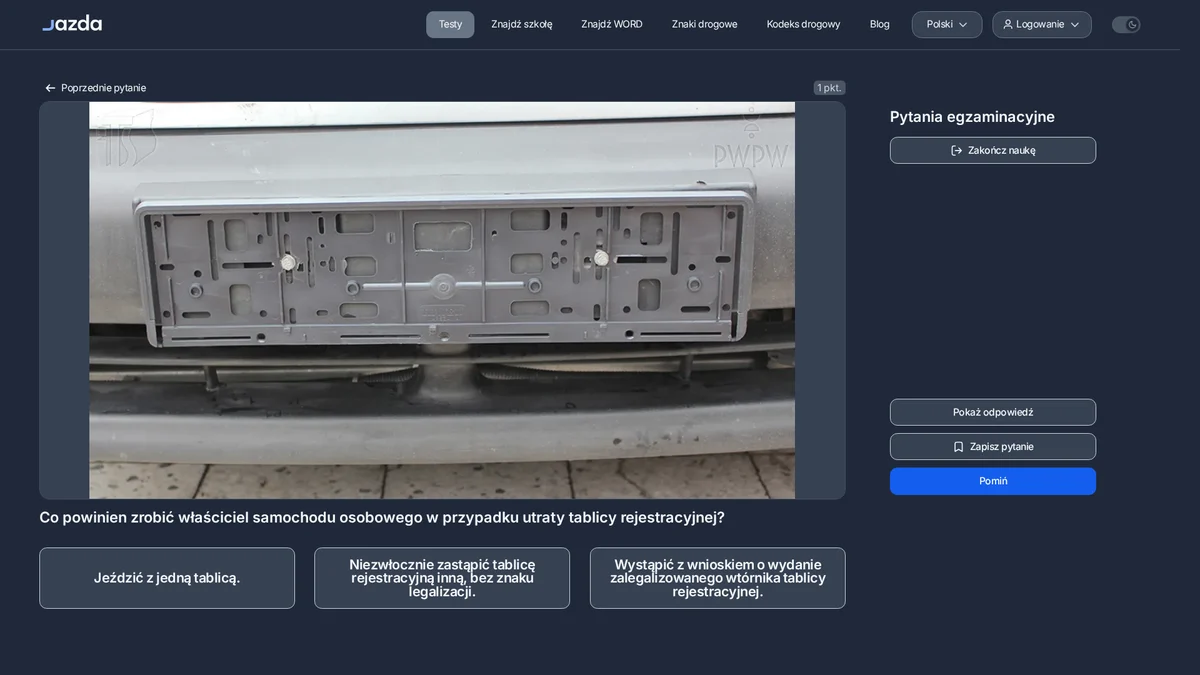Click the user icon next to Logowanie
Screen dimensions: 1200x675
tap(1008, 24)
